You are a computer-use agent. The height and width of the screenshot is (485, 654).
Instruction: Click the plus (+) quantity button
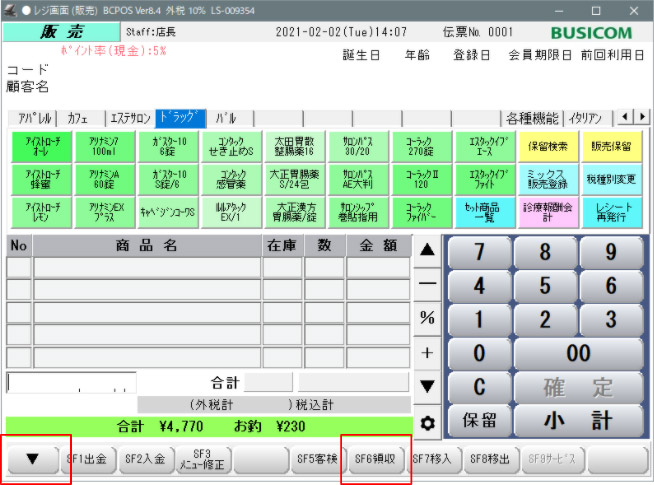click(x=427, y=353)
